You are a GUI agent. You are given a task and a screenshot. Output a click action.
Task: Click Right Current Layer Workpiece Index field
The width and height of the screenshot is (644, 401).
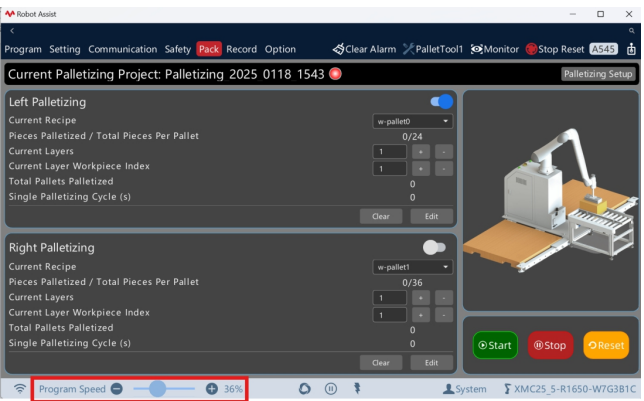coord(390,315)
